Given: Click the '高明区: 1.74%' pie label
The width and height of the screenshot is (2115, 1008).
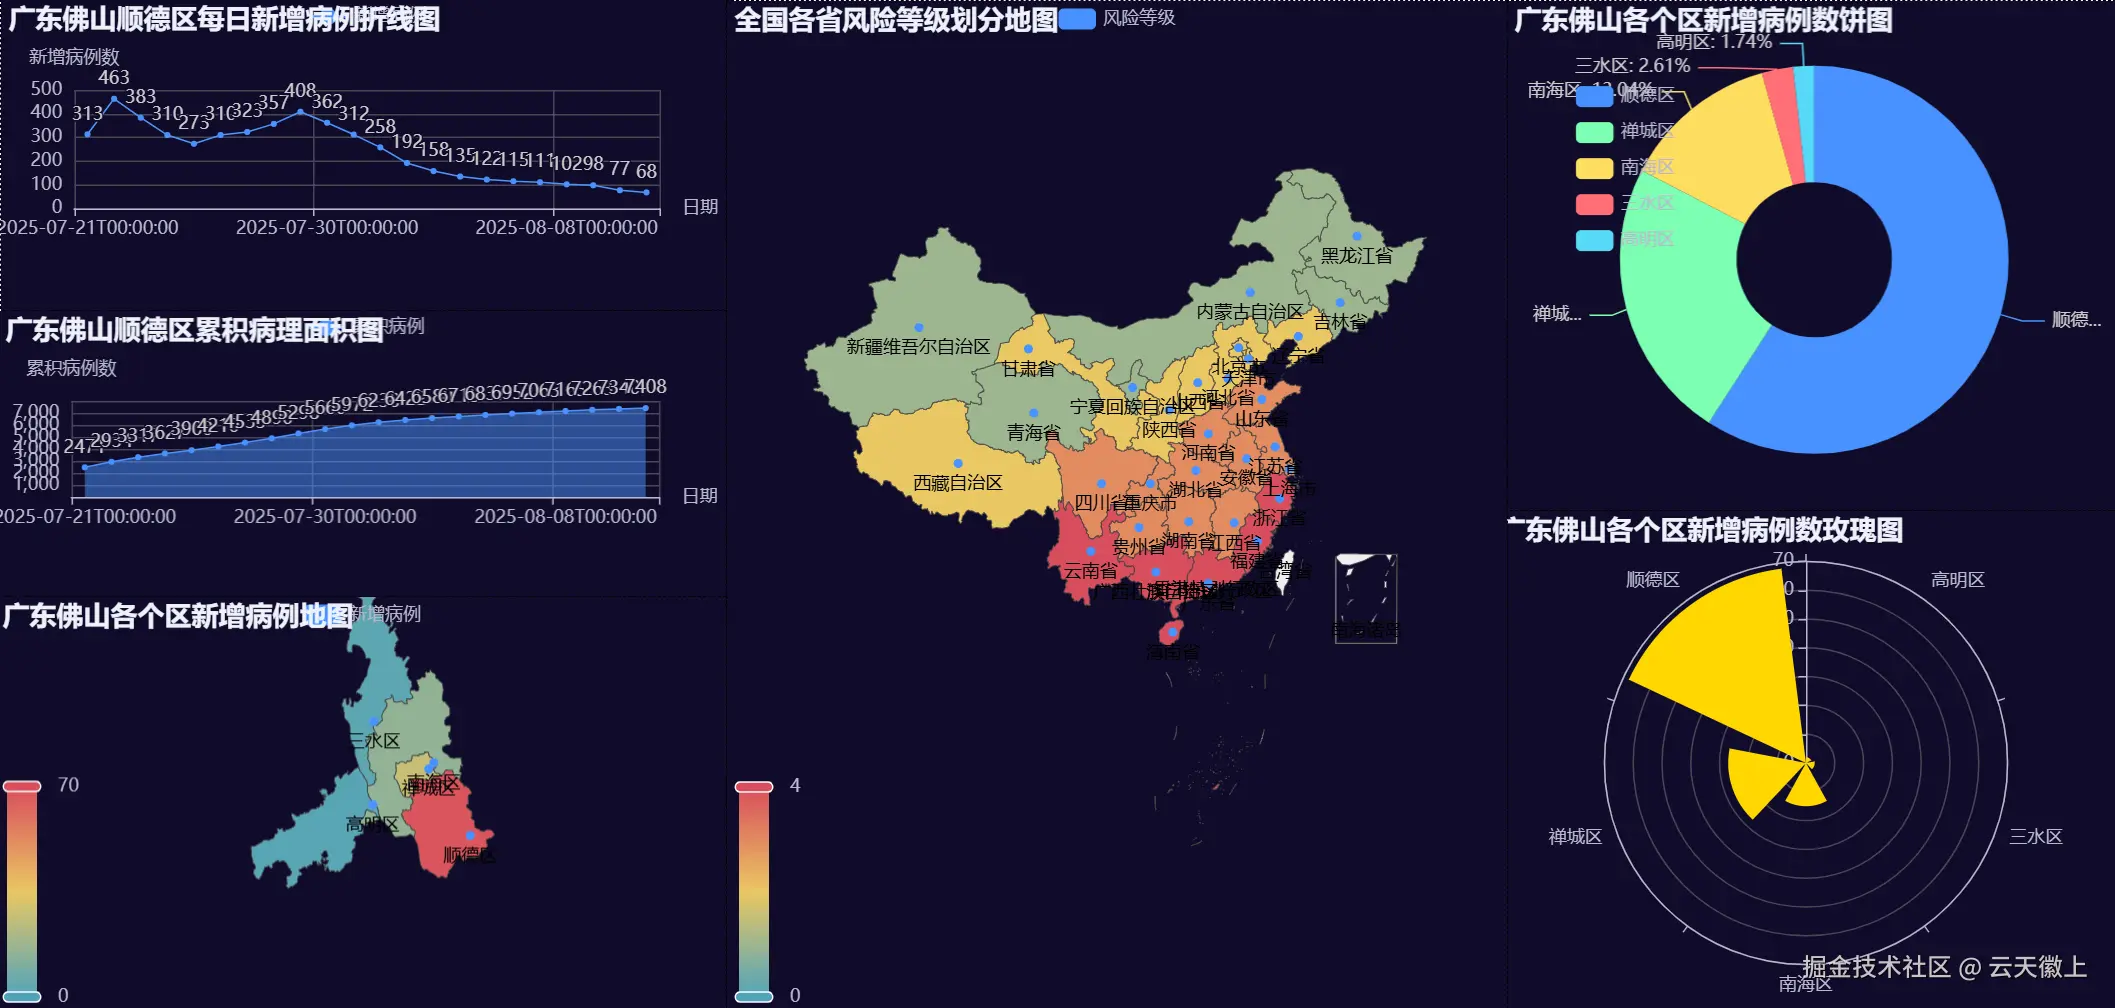Looking at the screenshot, I should coord(1714,42).
